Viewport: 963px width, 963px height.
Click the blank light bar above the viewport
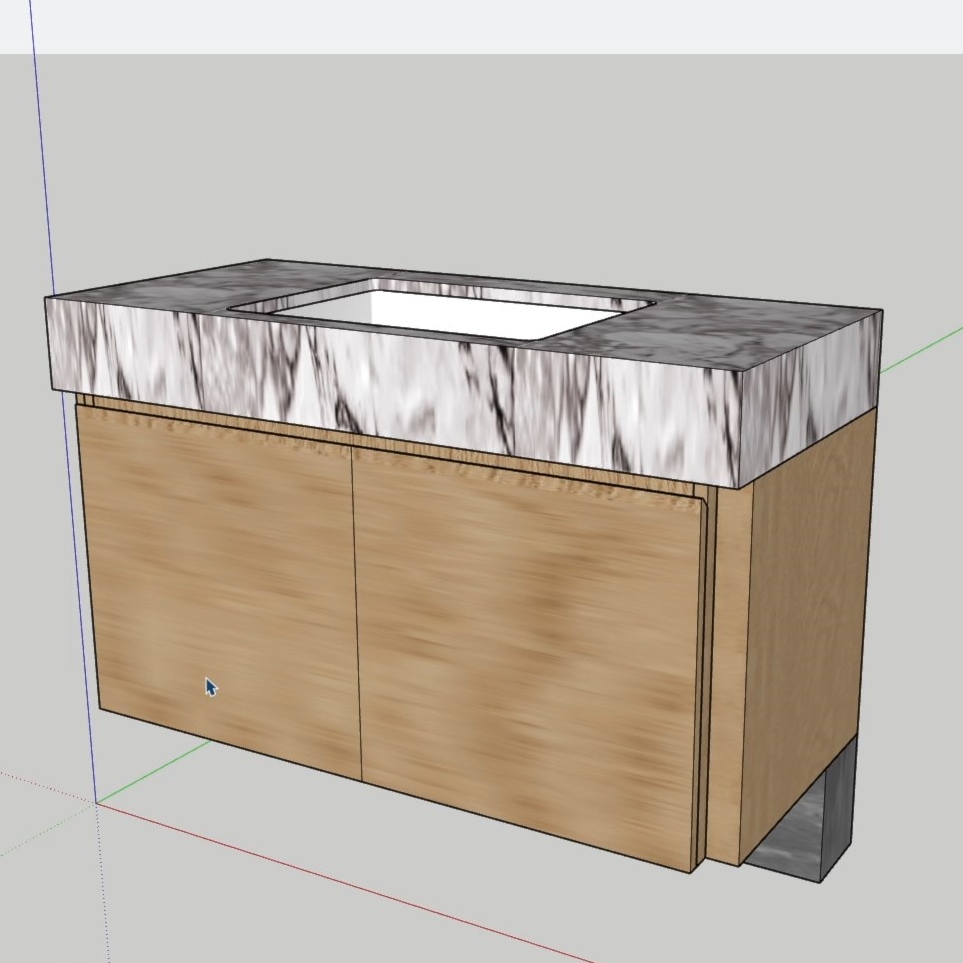(500, 25)
